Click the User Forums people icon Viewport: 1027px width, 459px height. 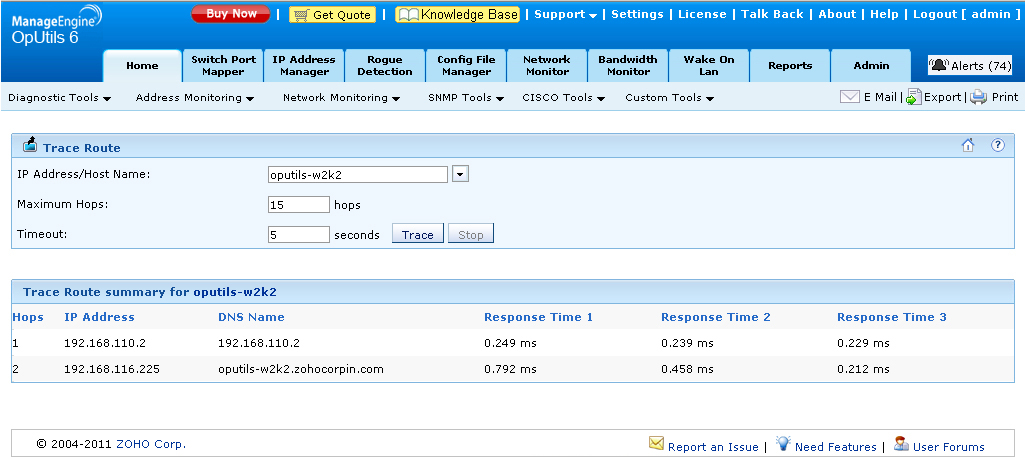(901, 443)
